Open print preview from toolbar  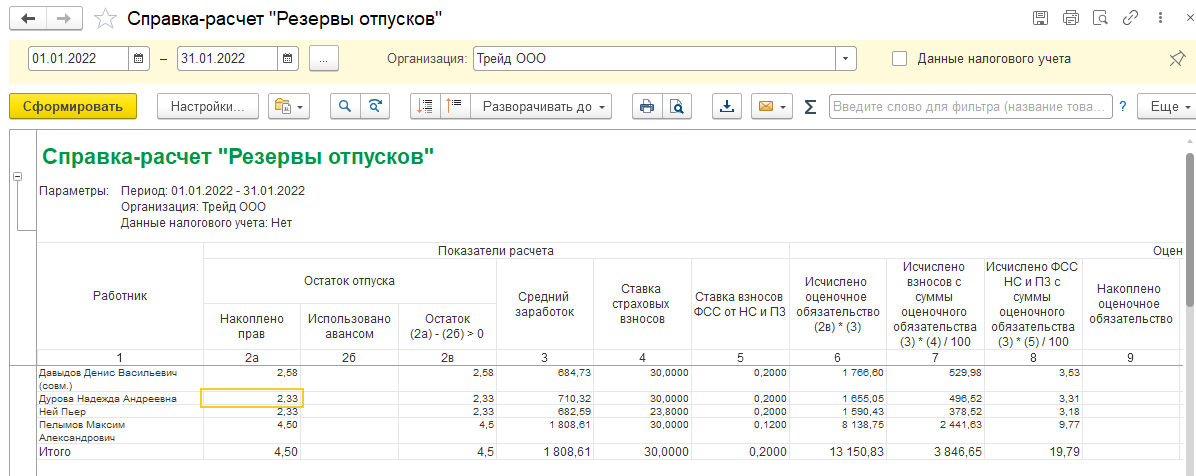coord(677,107)
